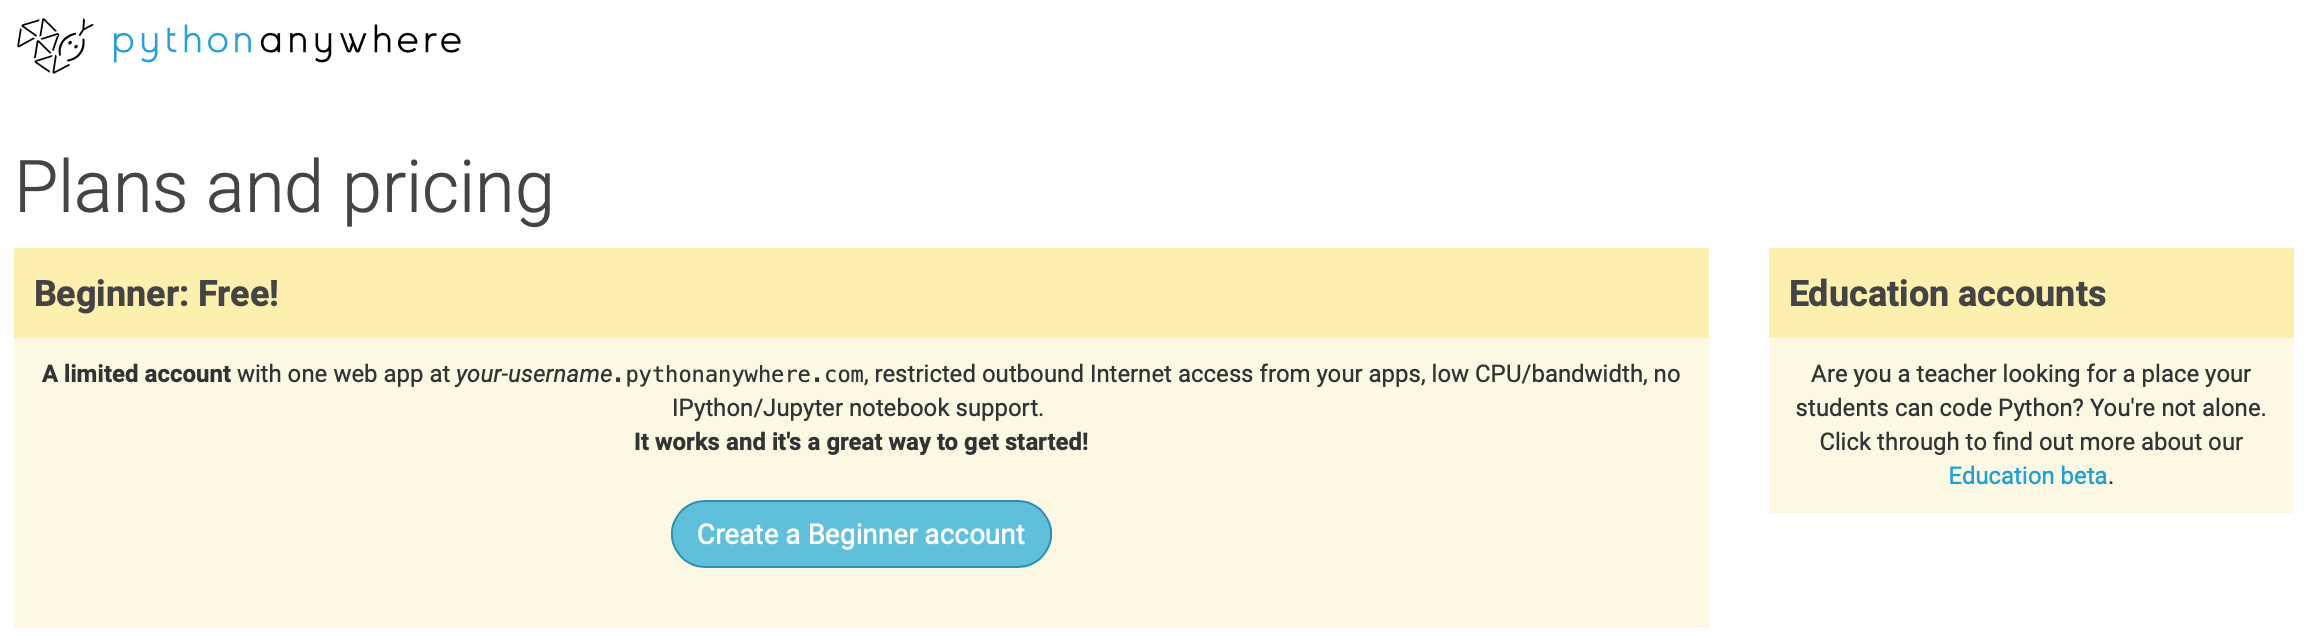Click the black "anywhere" part of the wordmark
Screen dimensions: 2308x642
[x=361, y=42]
